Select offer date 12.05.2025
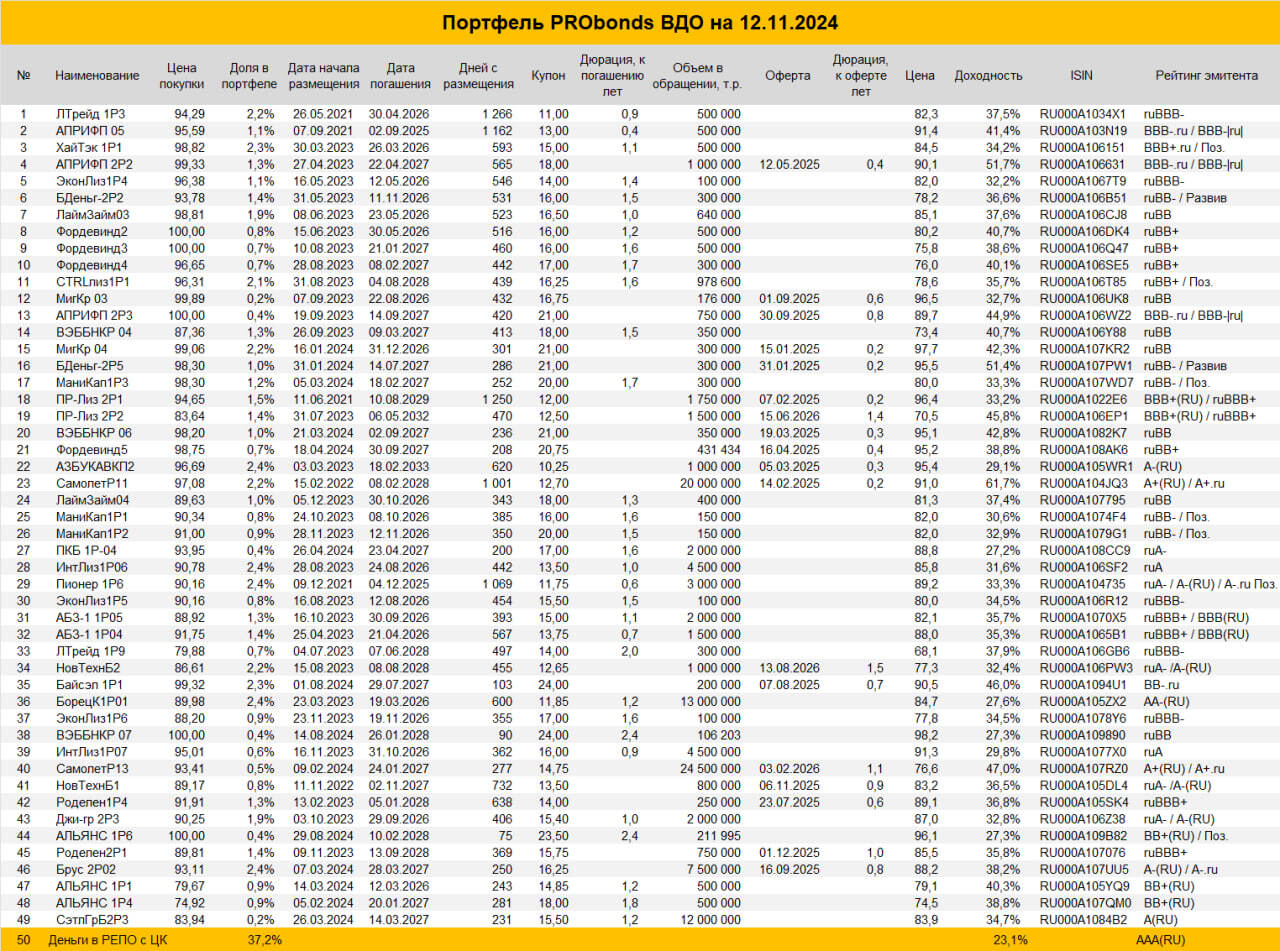Image resolution: width=1280 pixels, height=951 pixels. coord(790,164)
